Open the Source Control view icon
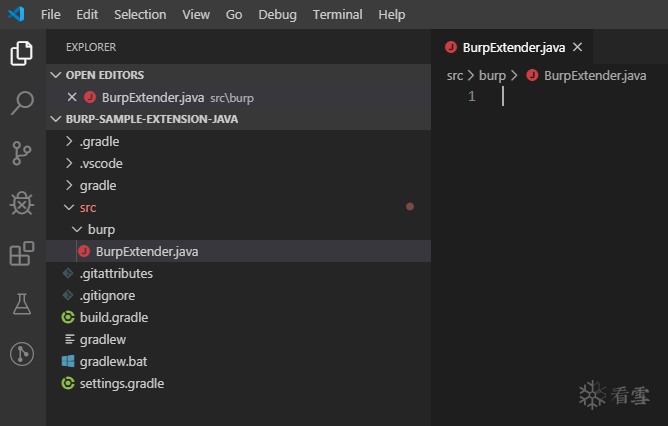Image resolution: width=668 pixels, height=426 pixels. pyautogui.click(x=21, y=153)
